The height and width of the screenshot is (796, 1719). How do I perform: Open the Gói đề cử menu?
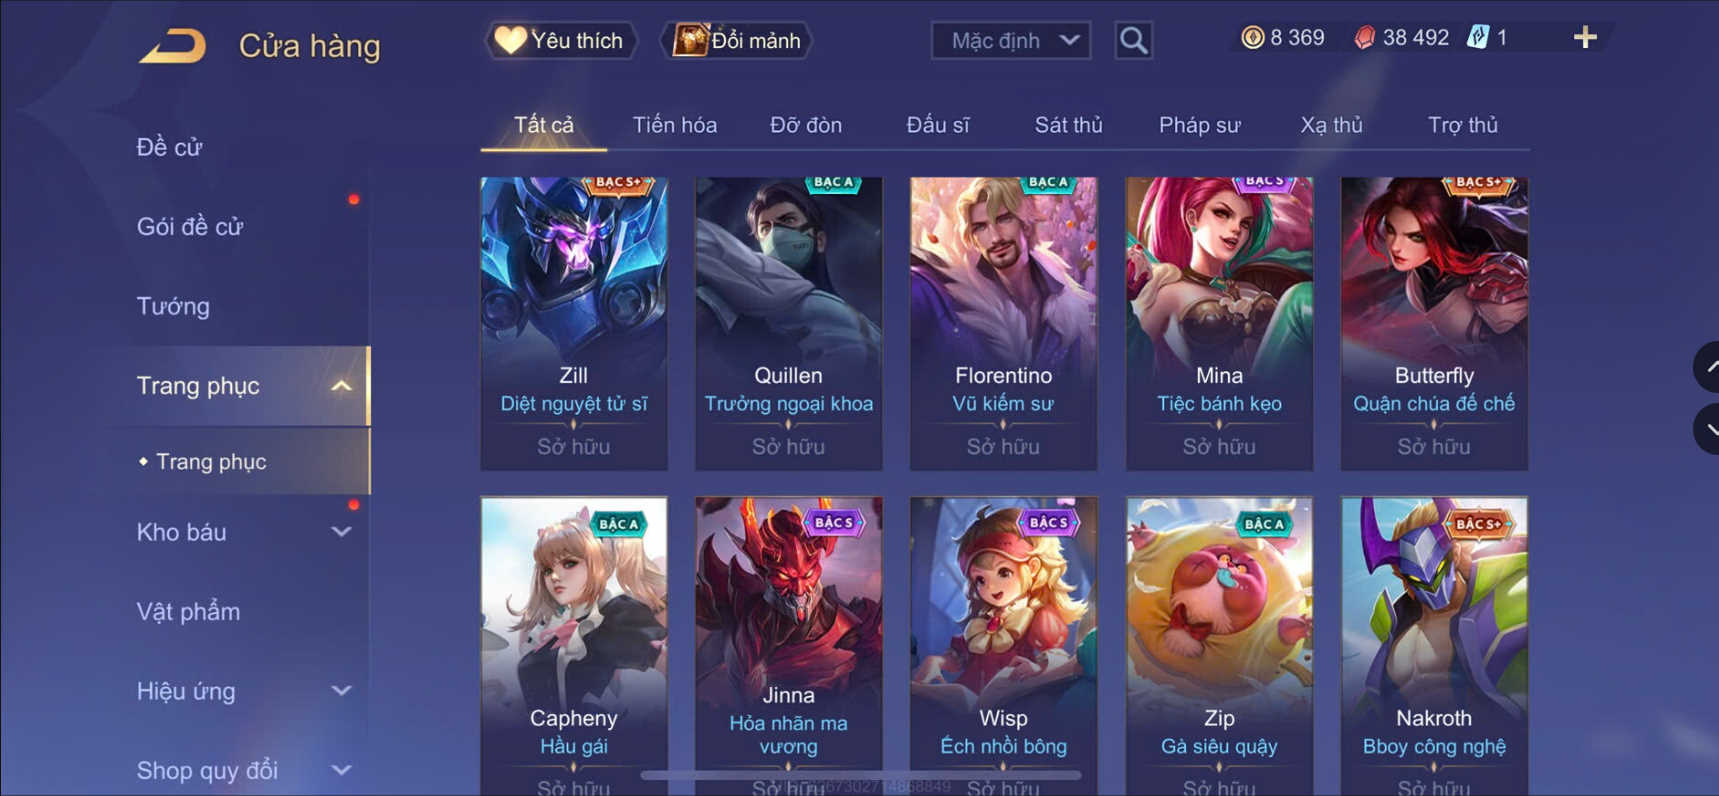[x=190, y=227]
